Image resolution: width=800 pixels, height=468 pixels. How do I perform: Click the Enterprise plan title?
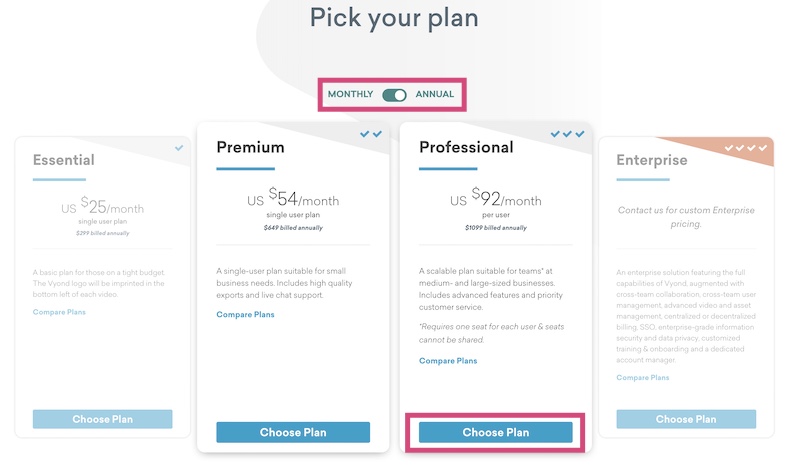pyautogui.click(x=651, y=160)
